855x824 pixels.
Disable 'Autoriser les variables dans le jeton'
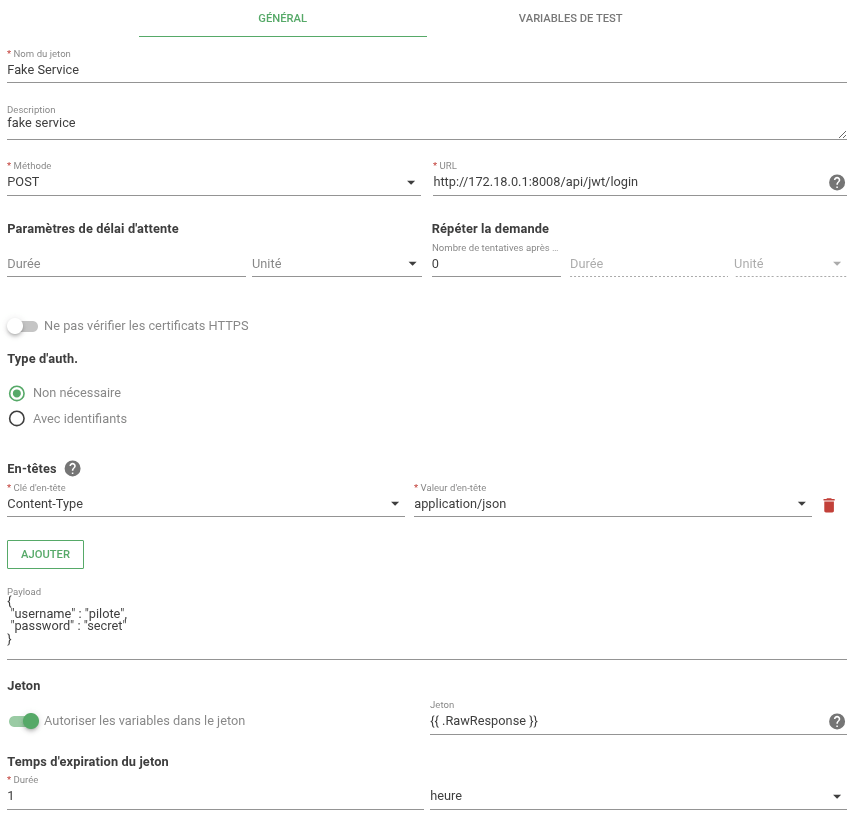click(x=24, y=721)
